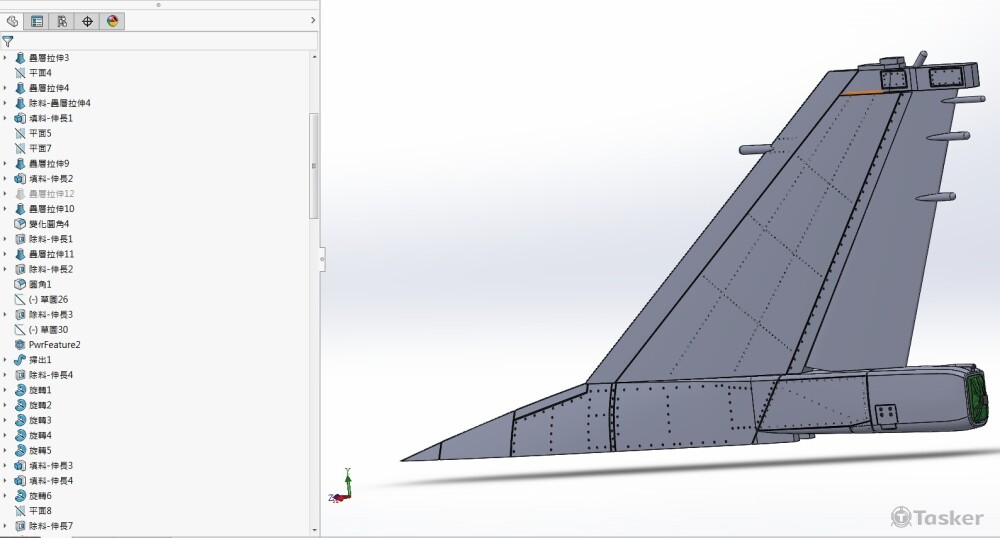The width and height of the screenshot is (1000, 538).
Task: Open the FeatureManager design tree tab
Action: point(13,20)
